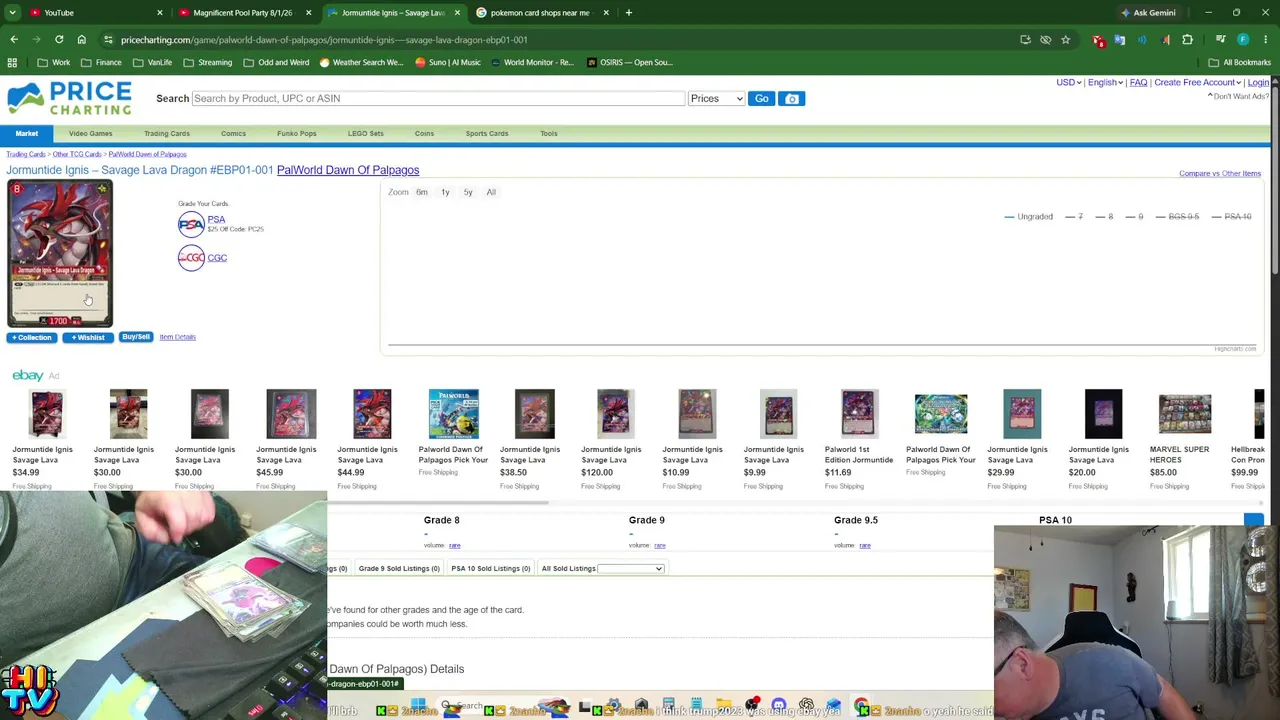The width and height of the screenshot is (1280, 720).
Task: Open the Jormuntide Ignis card image
Action: [60, 254]
